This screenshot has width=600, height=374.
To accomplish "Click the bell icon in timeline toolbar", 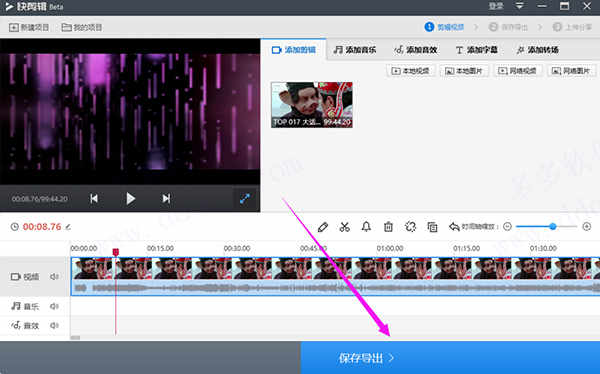I will coord(366,227).
